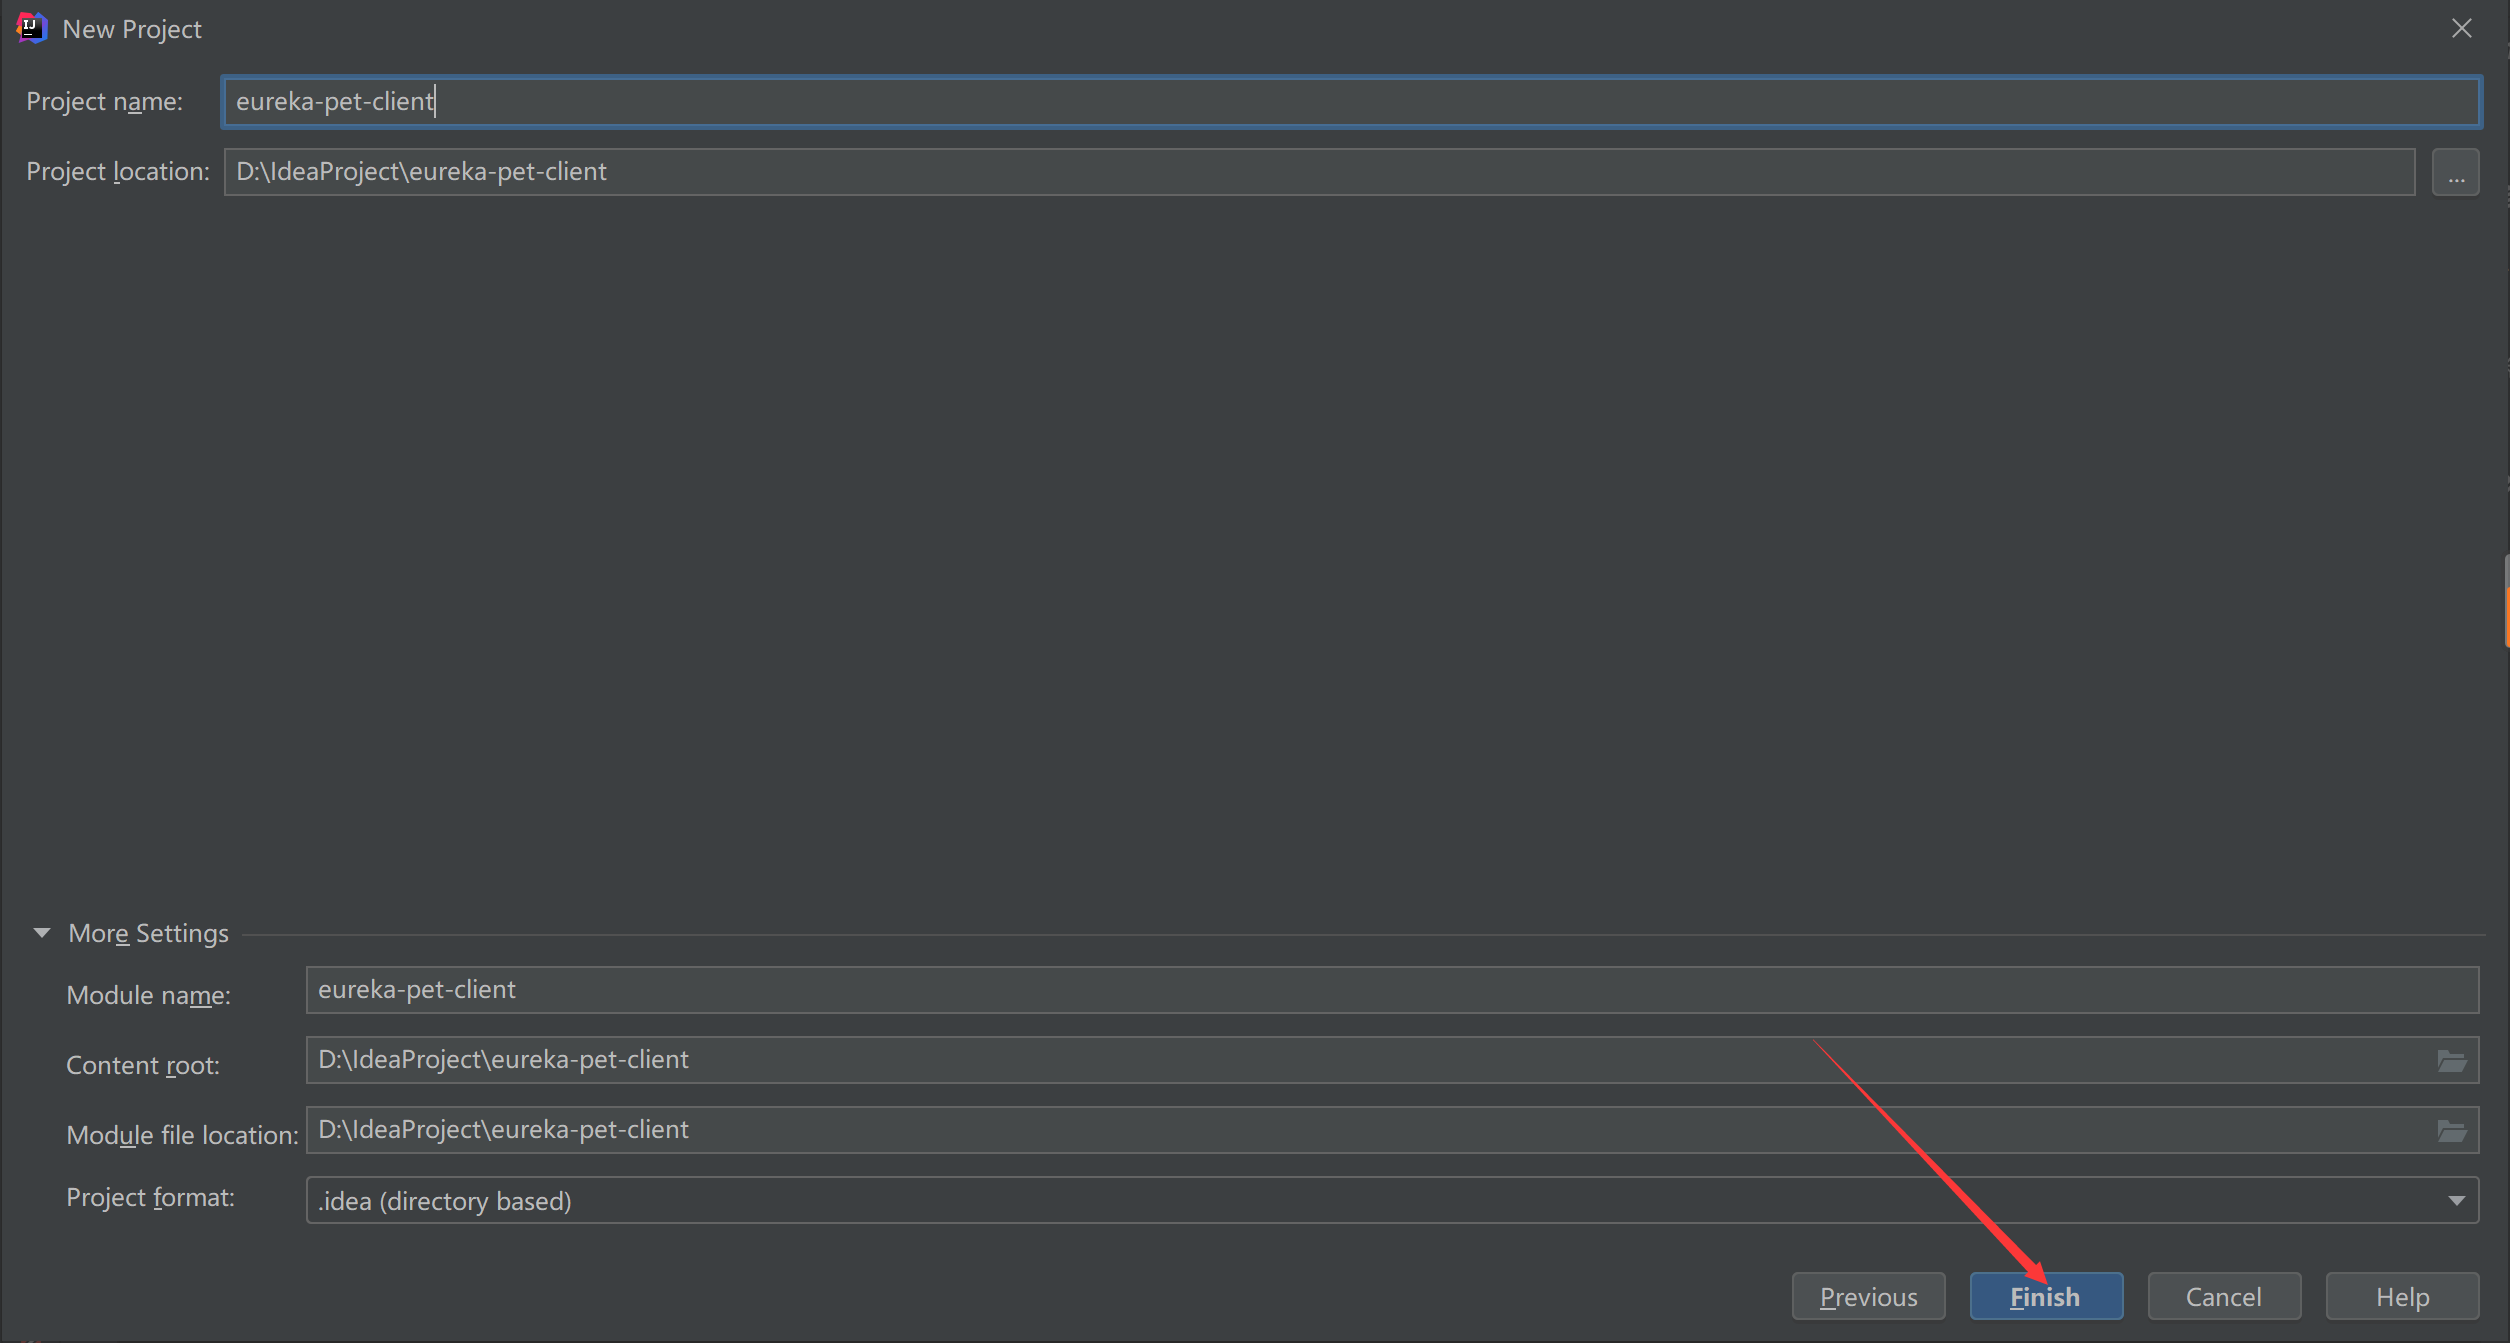The image size is (2510, 1343).
Task: Click the New Project title text
Action: pos(132,28)
